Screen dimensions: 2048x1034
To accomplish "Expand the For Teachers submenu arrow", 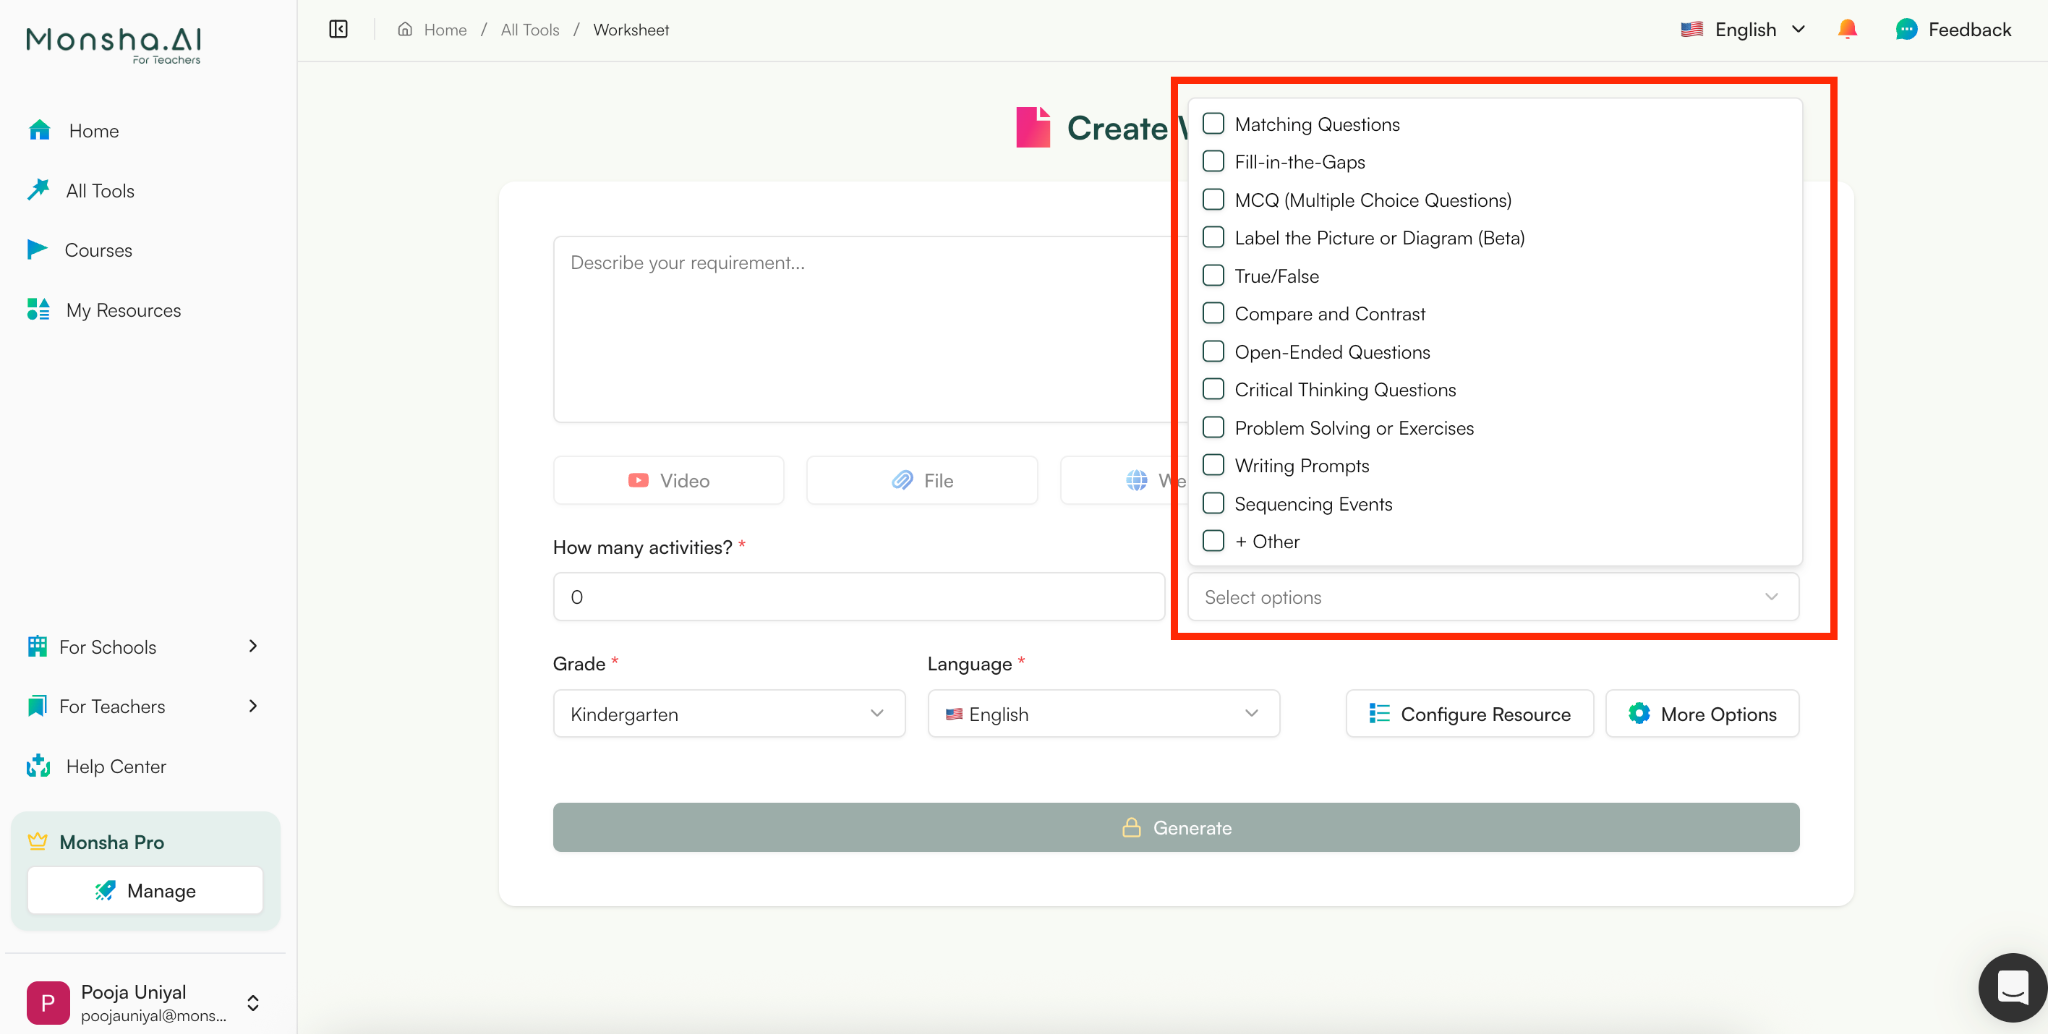I will pyautogui.click(x=253, y=706).
